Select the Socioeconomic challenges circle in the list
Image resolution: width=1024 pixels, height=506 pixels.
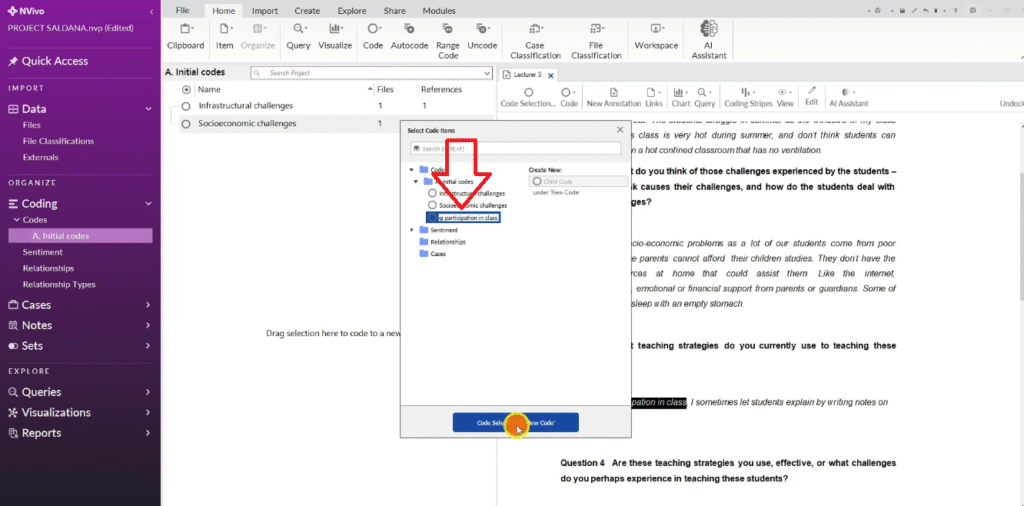coord(186,124)
